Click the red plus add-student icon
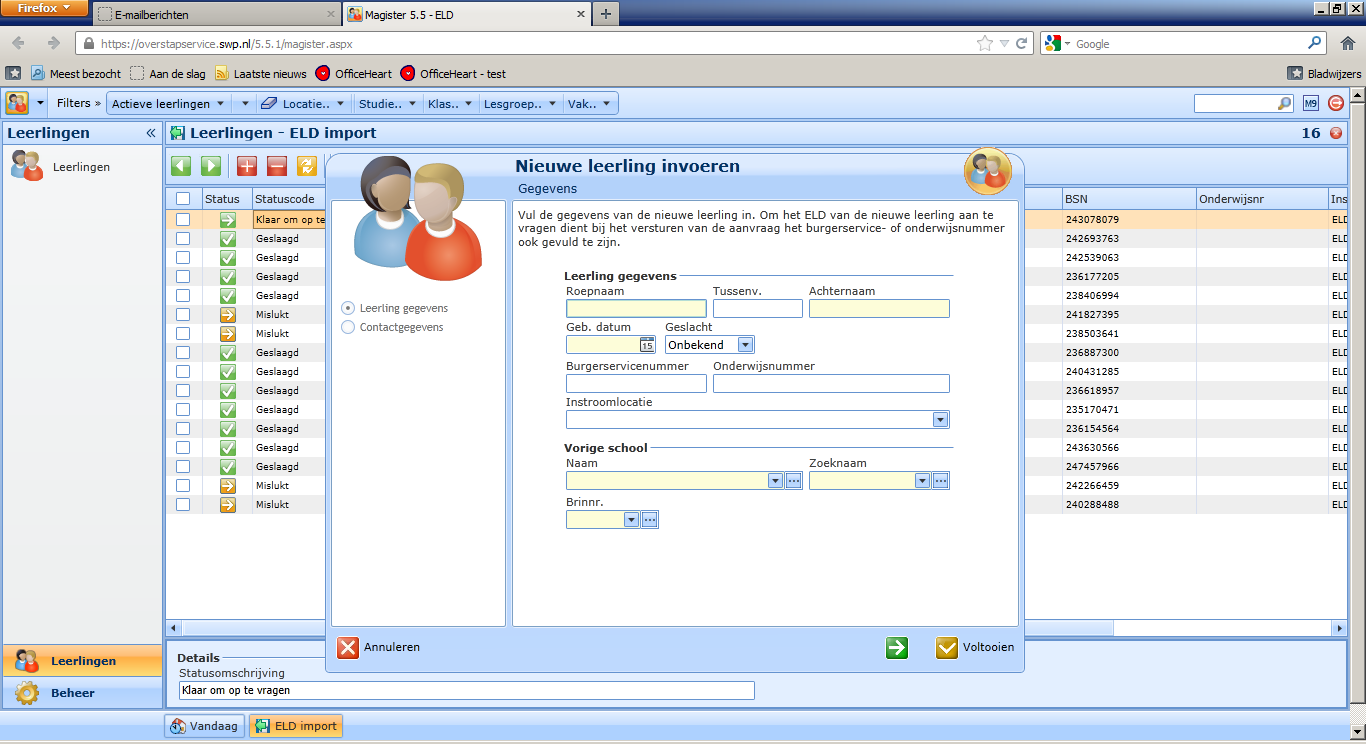 (x=247, y=166)
